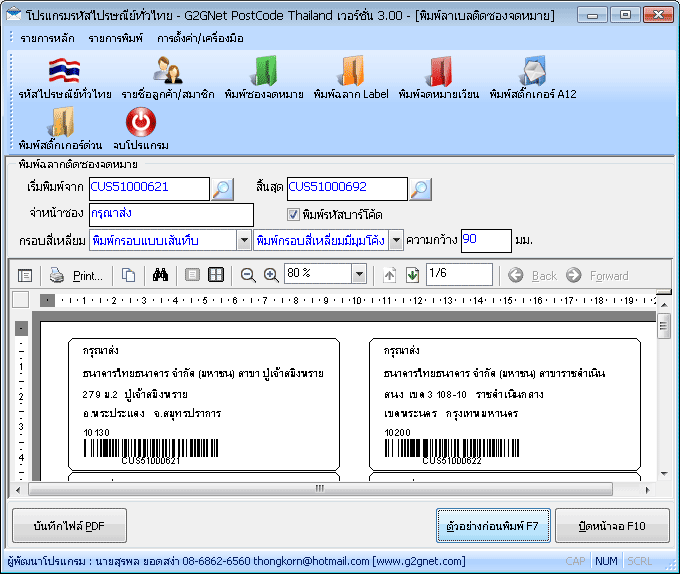Click the envelope app icon in title bar
The image size is (680, 574).
click(x=14, y=14)
